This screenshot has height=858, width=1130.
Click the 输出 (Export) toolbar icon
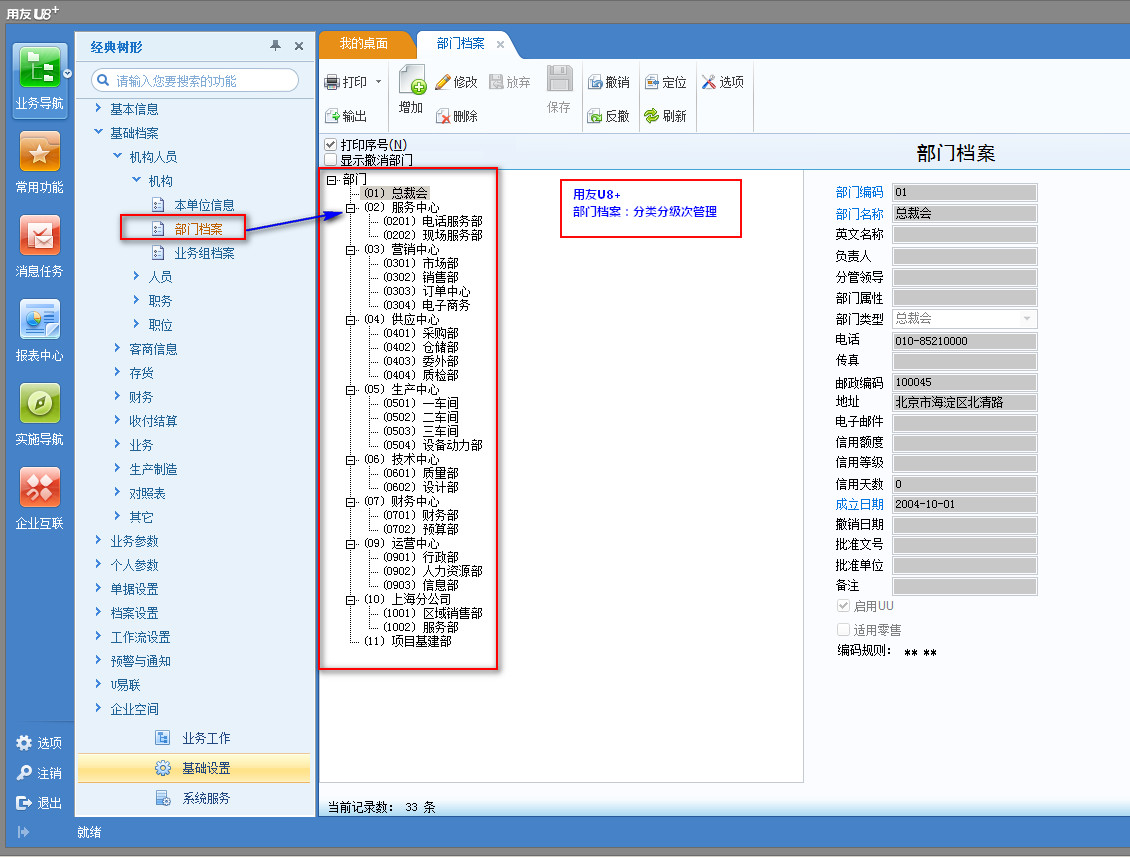click(x=332, y=116)
